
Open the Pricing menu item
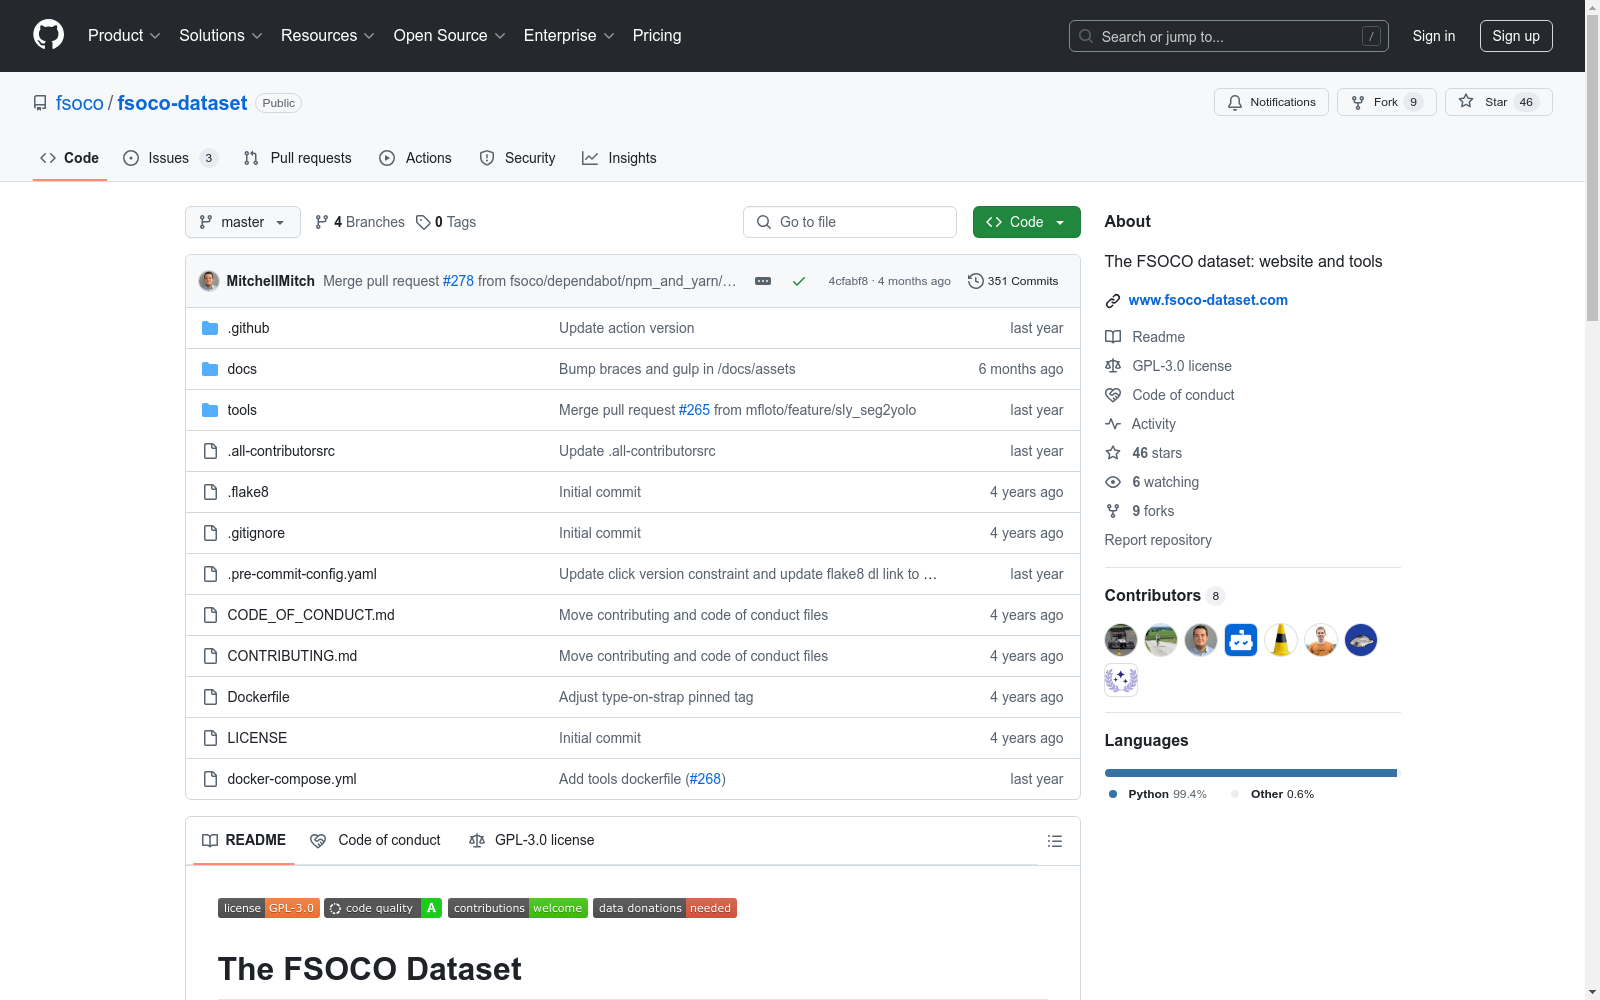tap(657, 36)
